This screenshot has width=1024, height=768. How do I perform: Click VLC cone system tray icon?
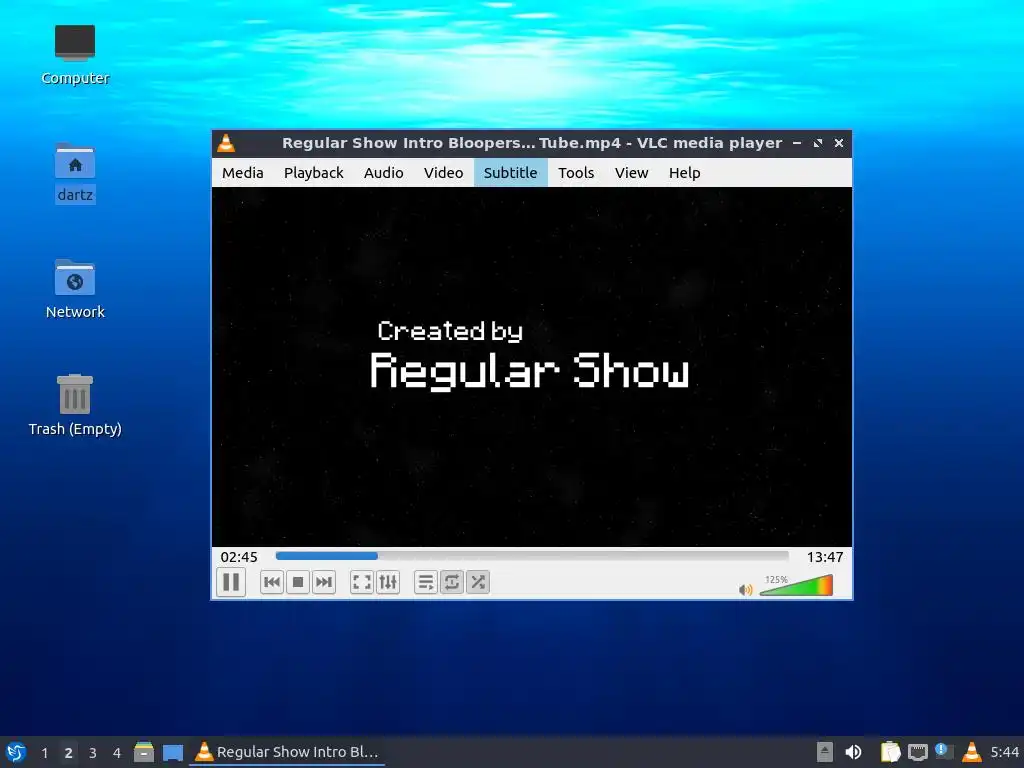pos(972,752)
